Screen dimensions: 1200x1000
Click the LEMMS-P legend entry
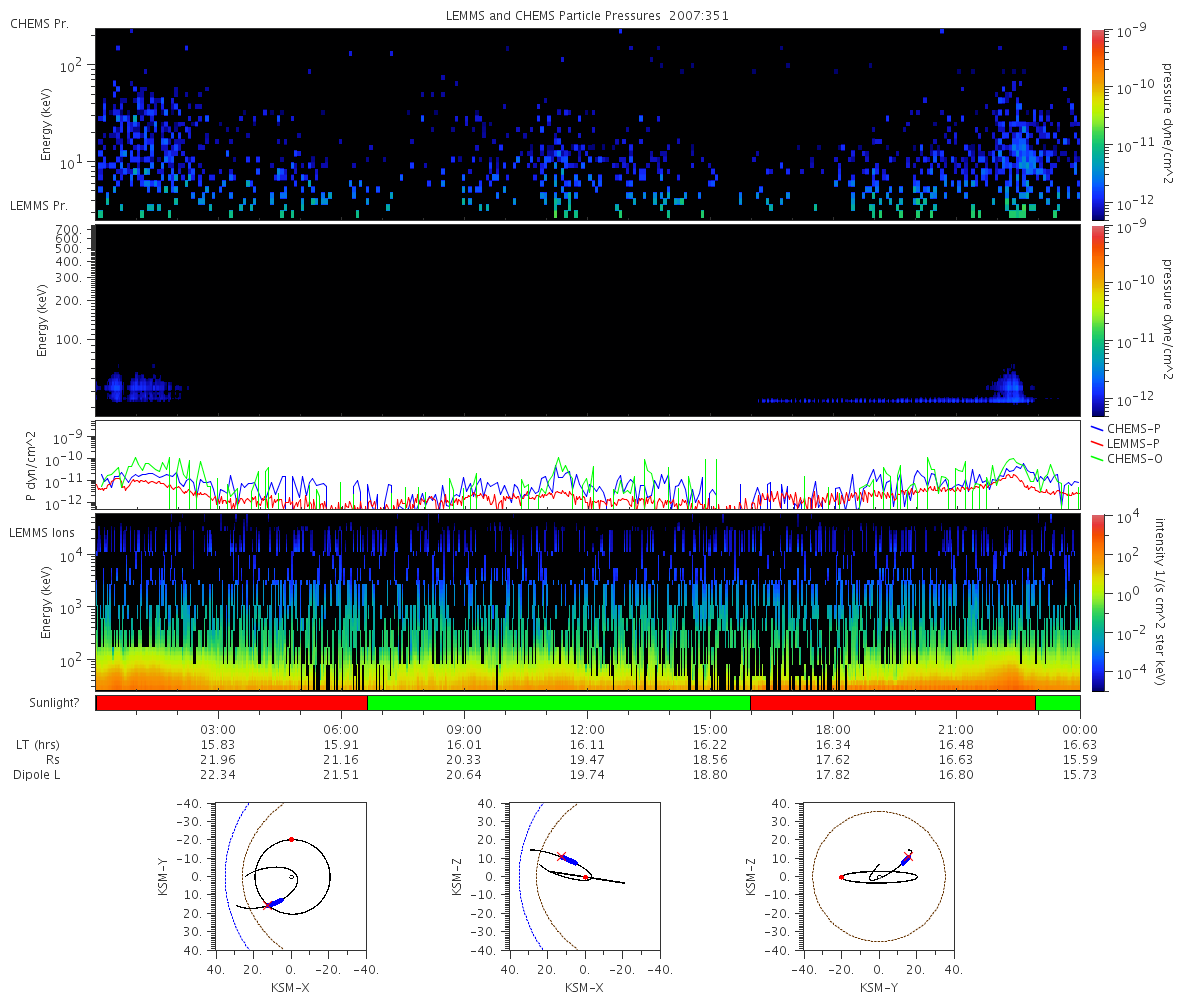coord(1128,443)
